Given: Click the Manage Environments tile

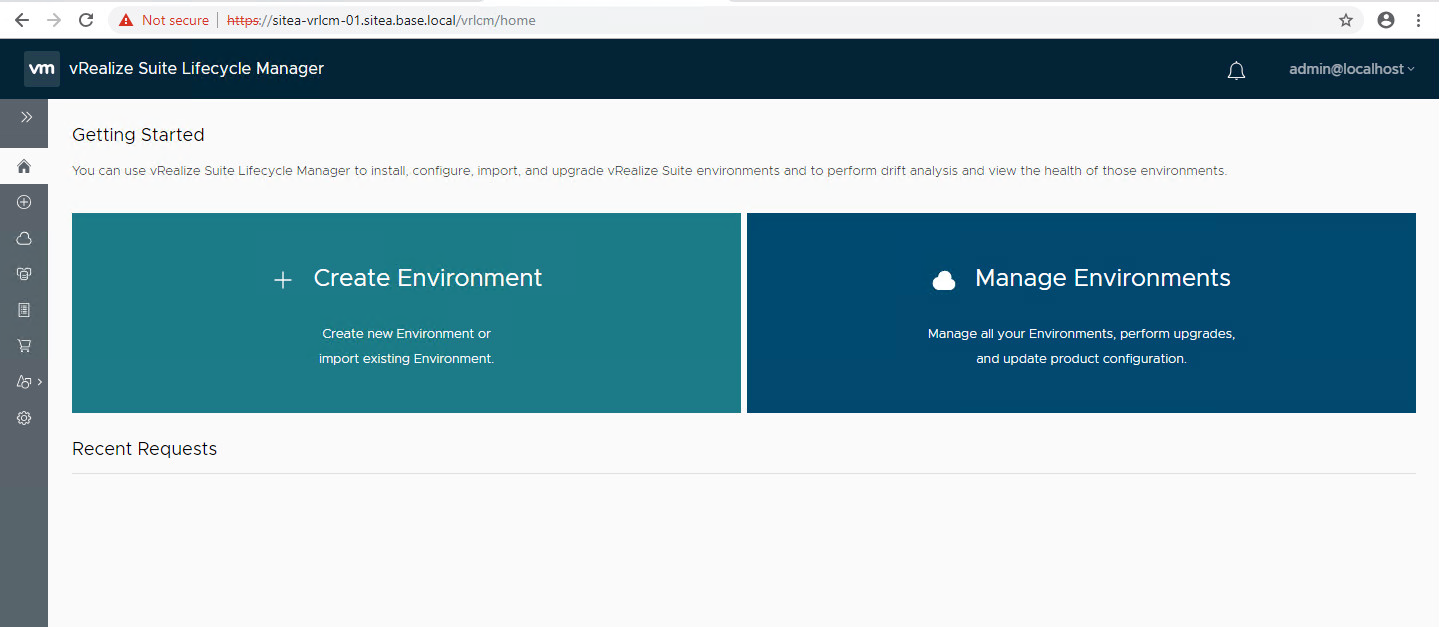Looking at the screenshot, I should [x=1081, y=313].
